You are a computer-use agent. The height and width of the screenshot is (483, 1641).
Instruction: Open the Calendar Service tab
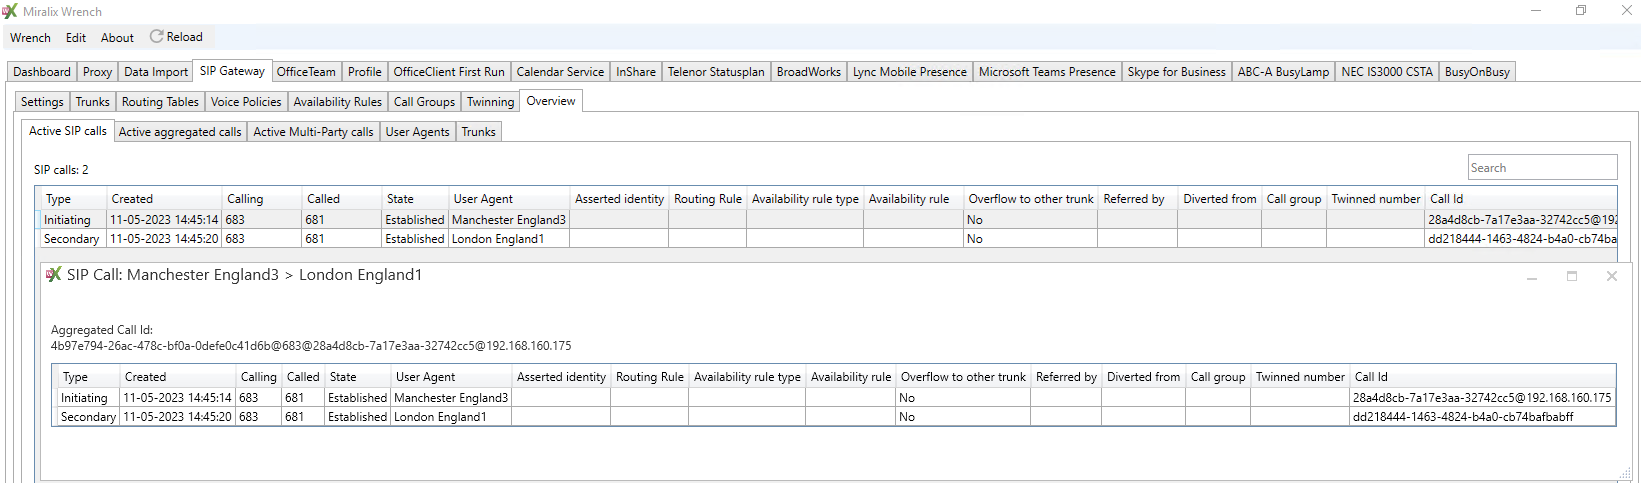click(560, 72)
